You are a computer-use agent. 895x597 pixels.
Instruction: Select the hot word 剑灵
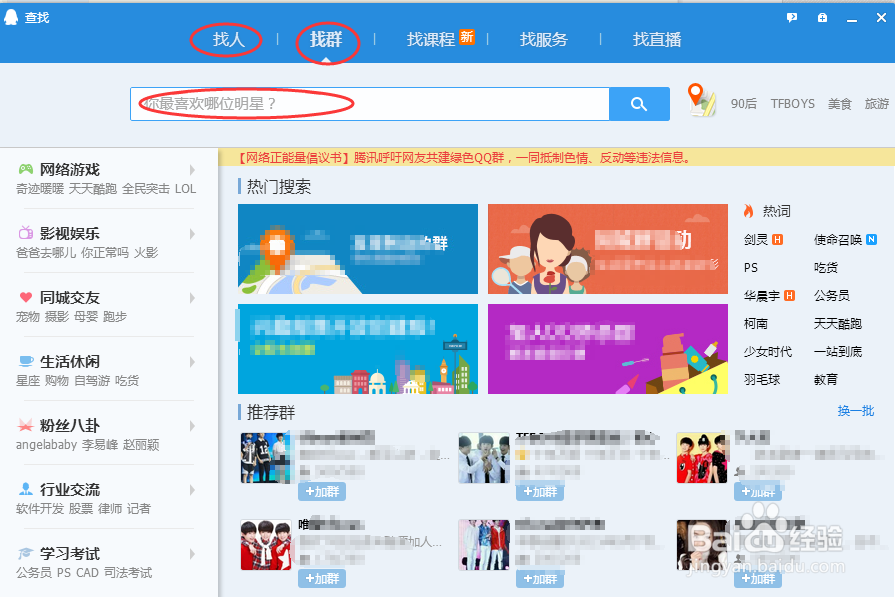[756, 240]
